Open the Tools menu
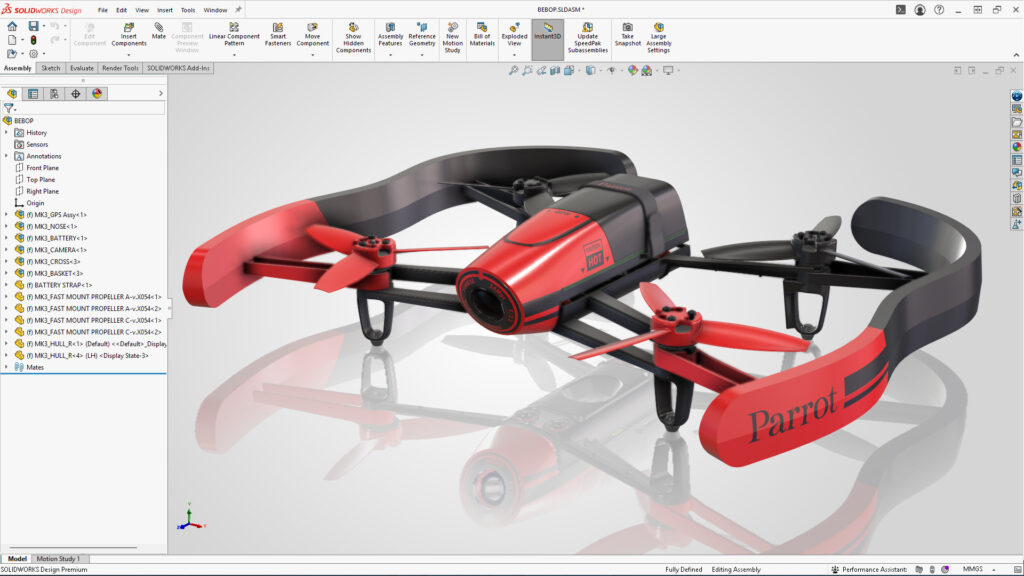Image resolution: width=1024 pixels, height=576 pixels. [x=188, y=10]
